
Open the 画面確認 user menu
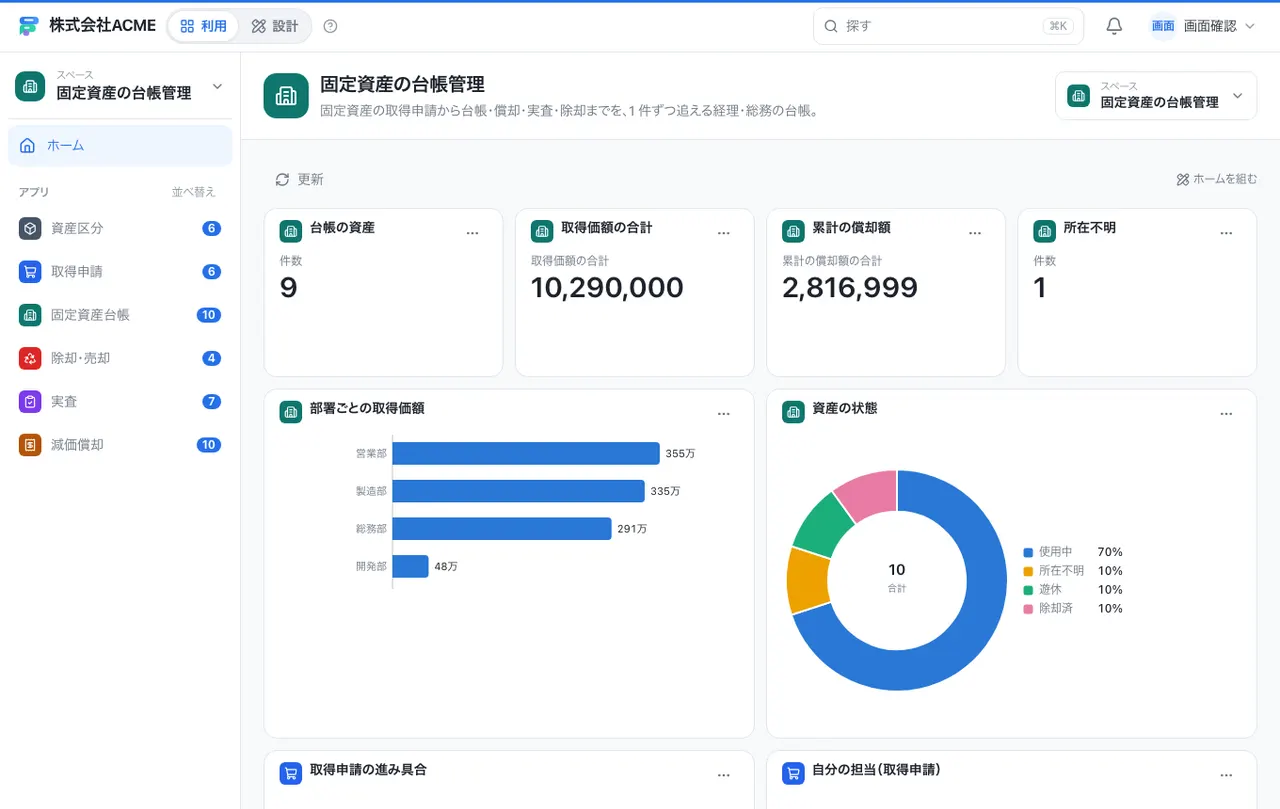(x=1202, y=26)
